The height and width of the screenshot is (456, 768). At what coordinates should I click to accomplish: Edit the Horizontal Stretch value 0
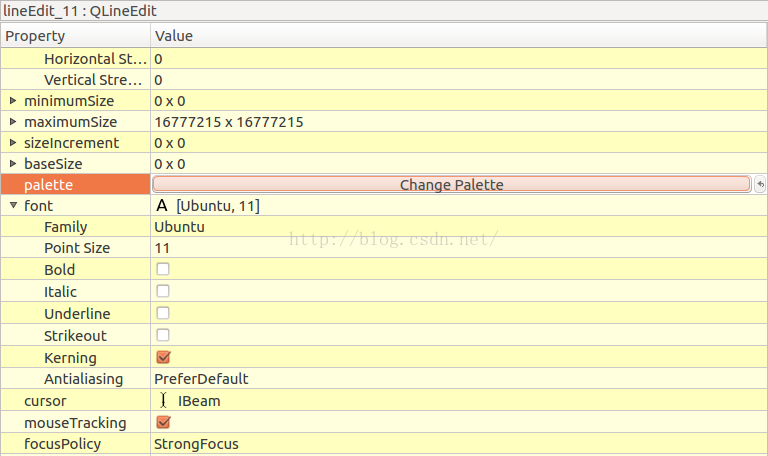(158, 59)
